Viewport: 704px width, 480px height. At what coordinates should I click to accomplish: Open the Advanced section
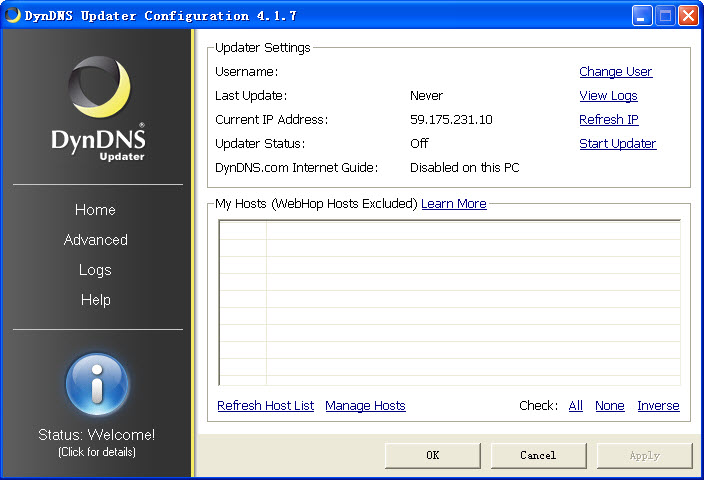click(x=96, y=240)
